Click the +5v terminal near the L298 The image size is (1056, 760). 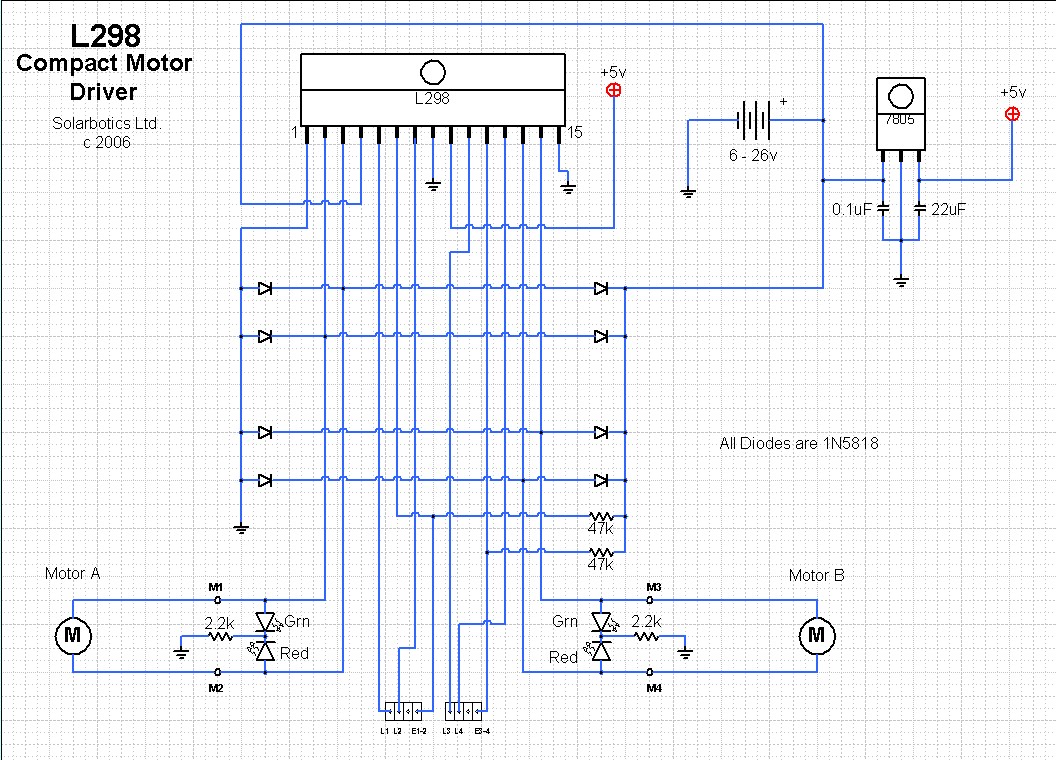coord(614,90)
